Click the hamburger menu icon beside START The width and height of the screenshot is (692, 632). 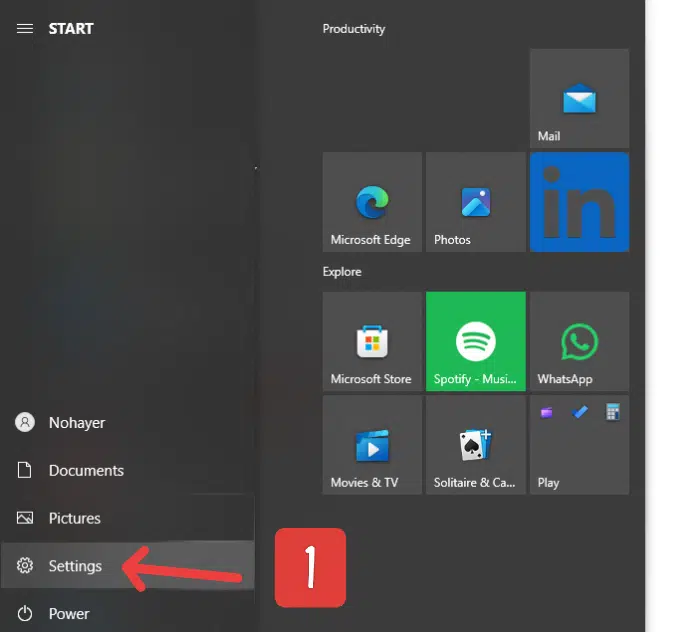(x=25, y=29)
